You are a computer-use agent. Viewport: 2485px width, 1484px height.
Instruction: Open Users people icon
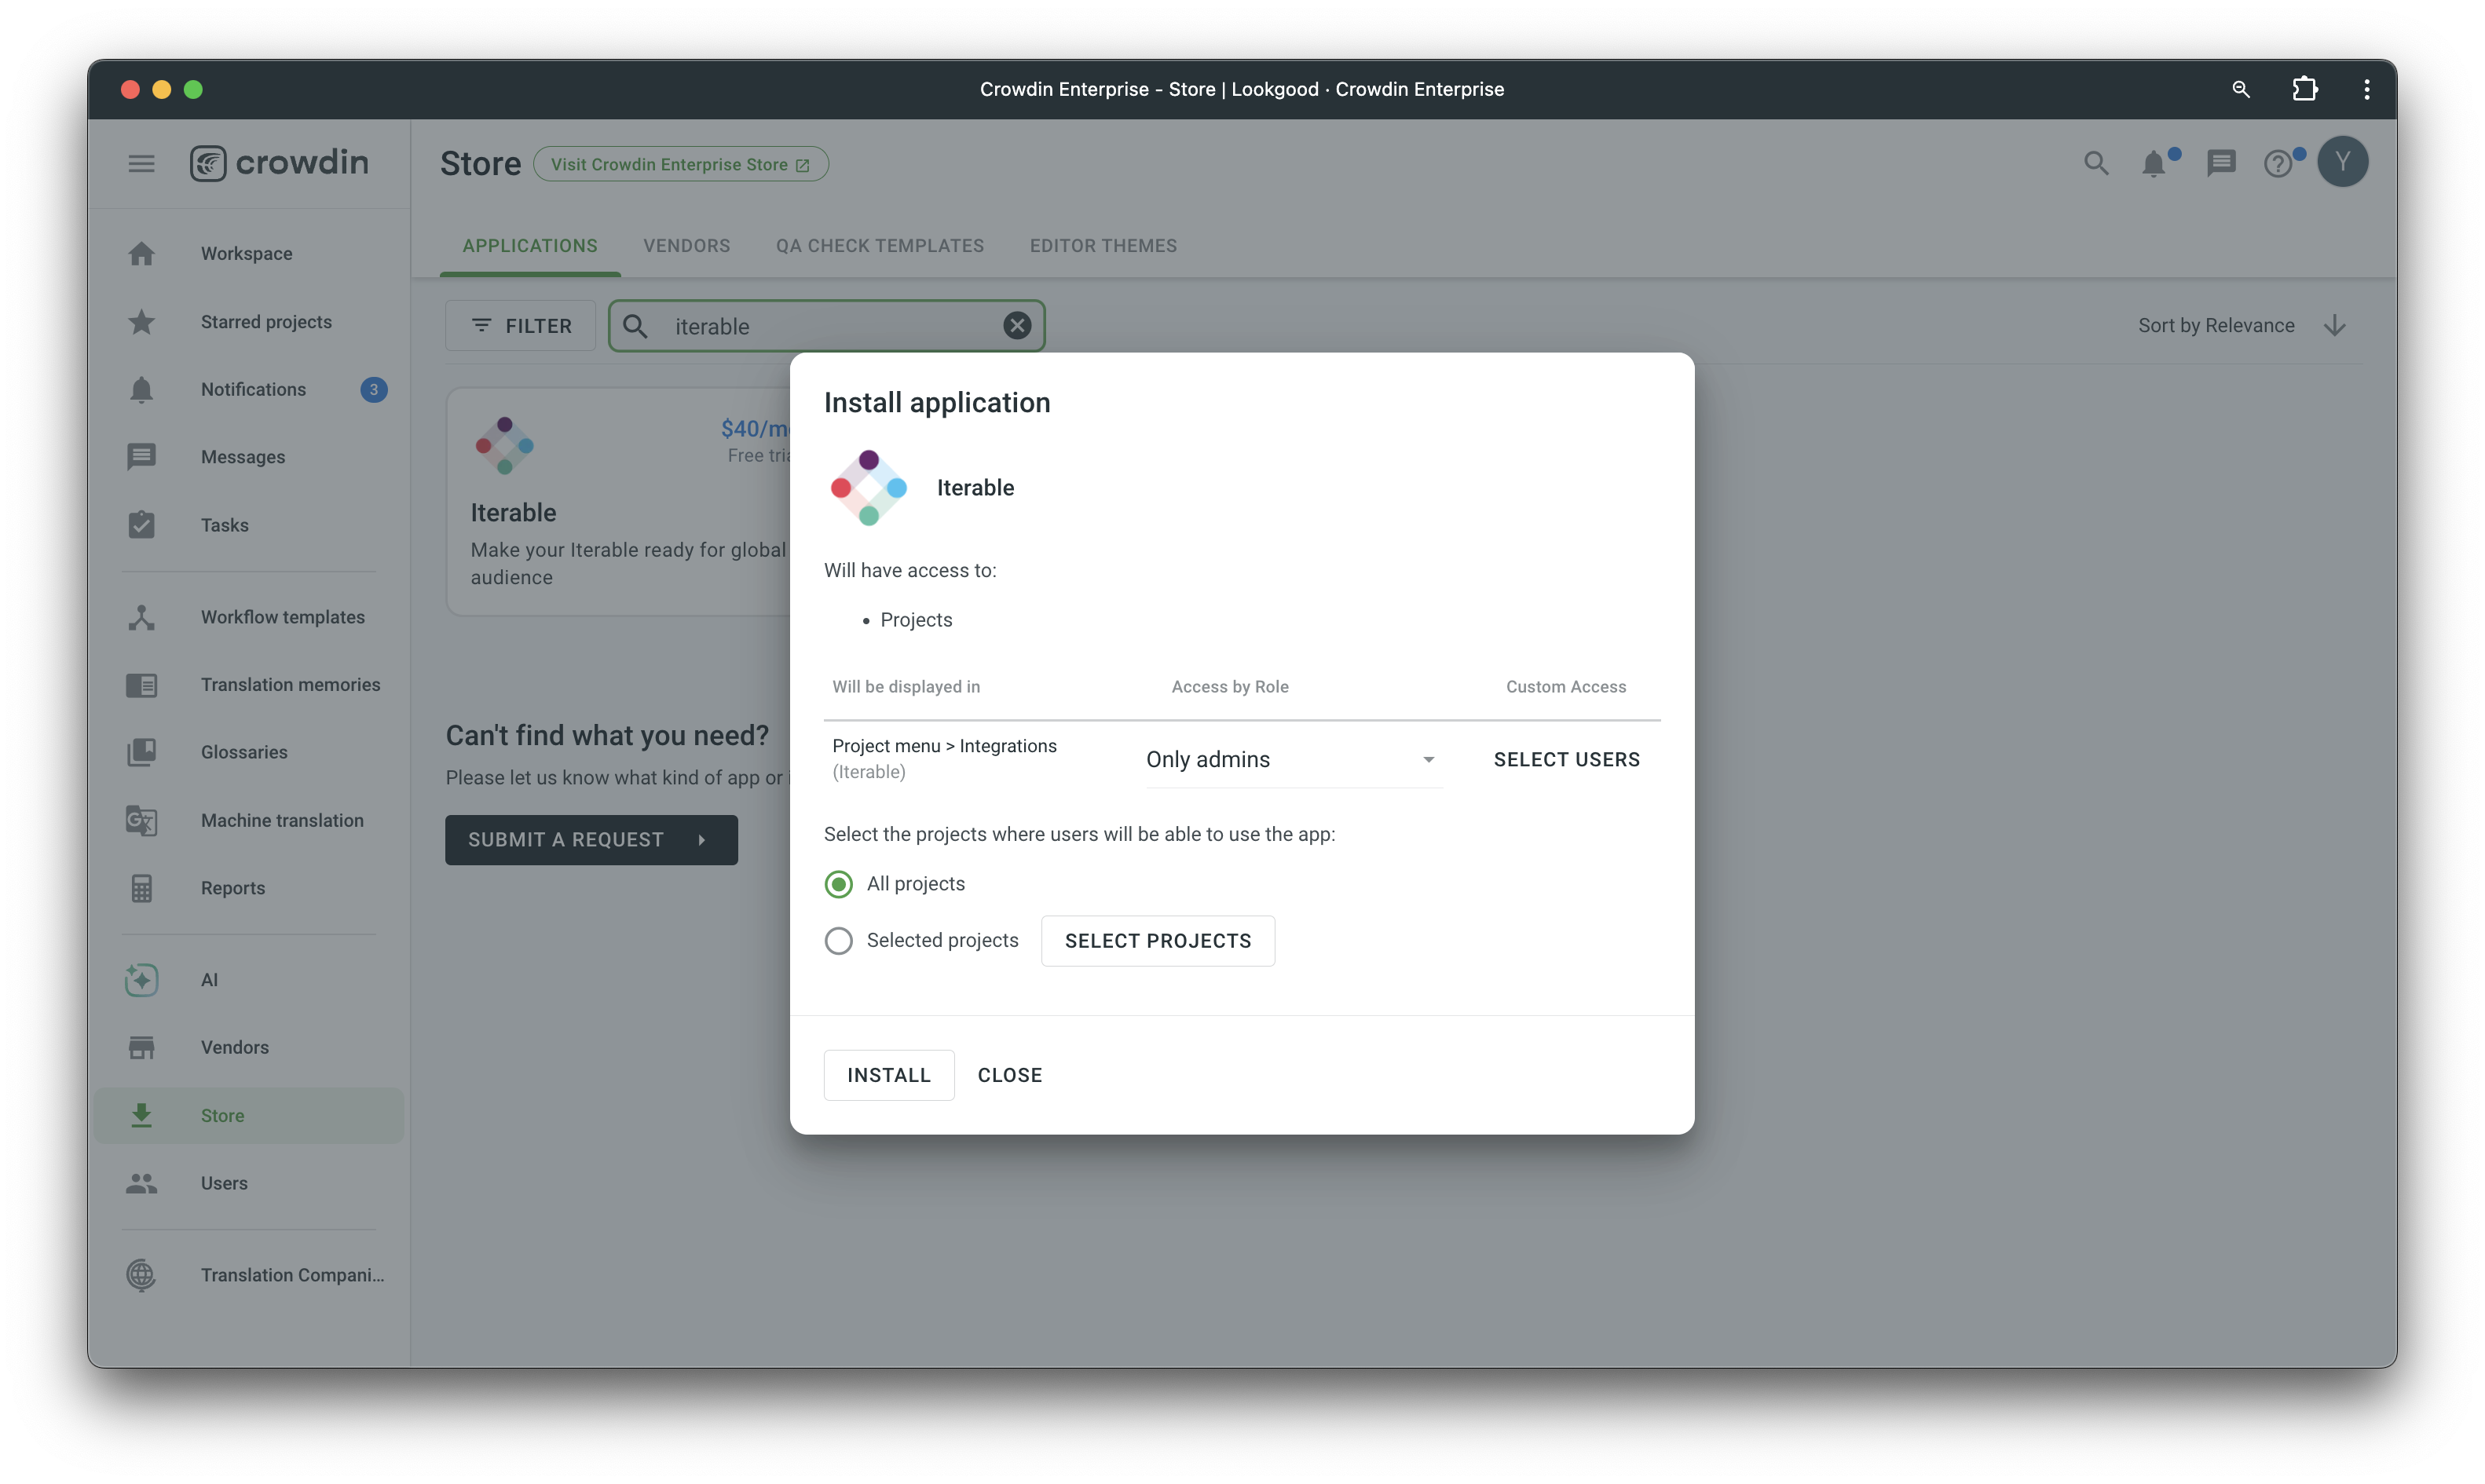click(141, 1183)
